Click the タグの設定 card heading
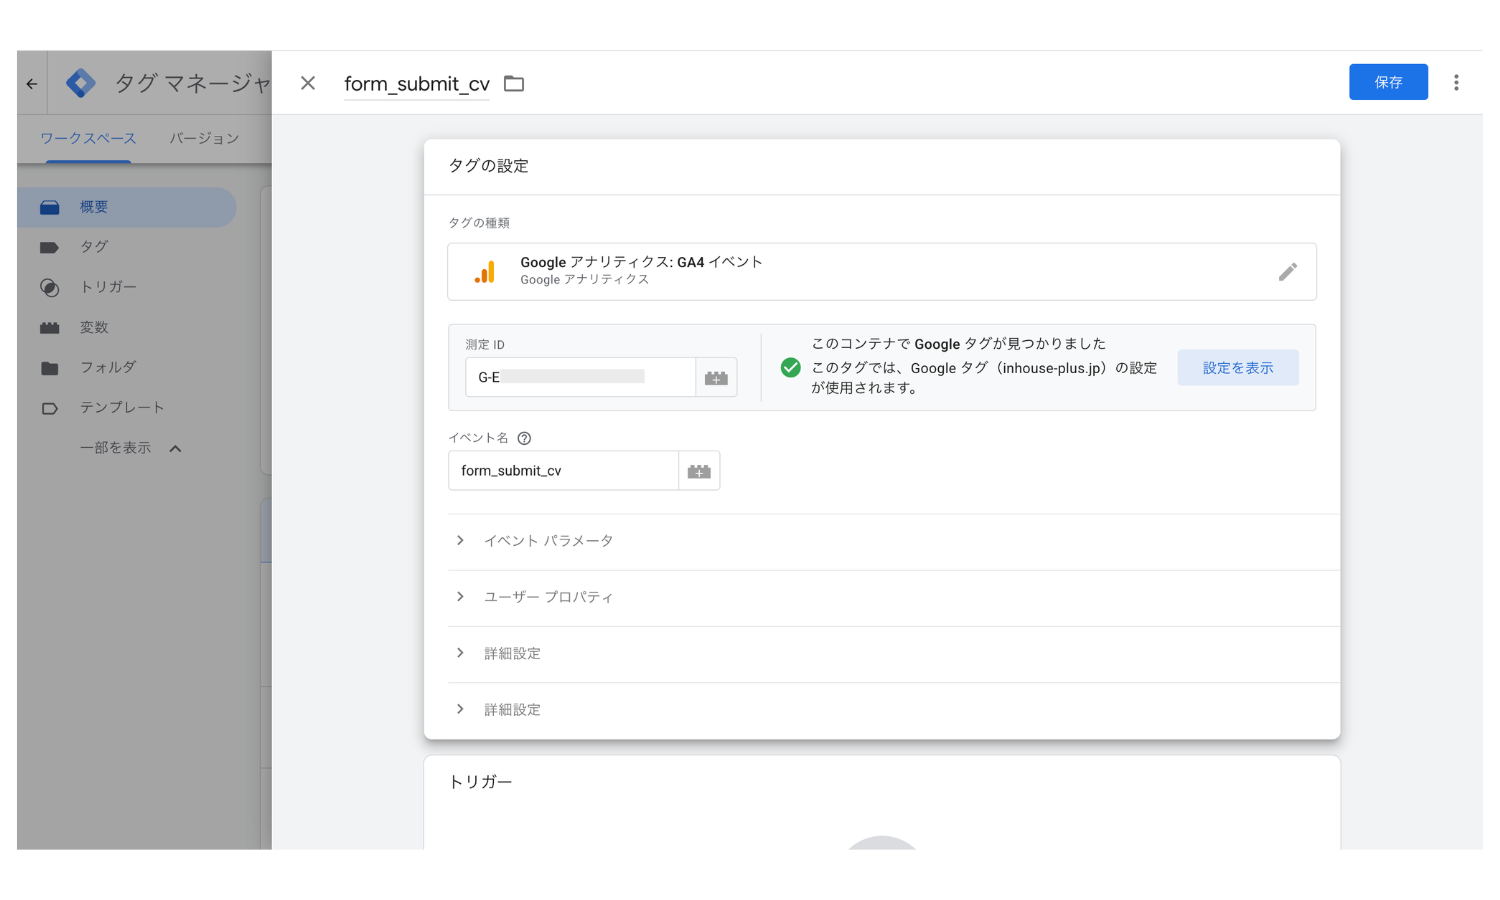The width and height of the screenshot is (1500, 900). tap(488, 166)
